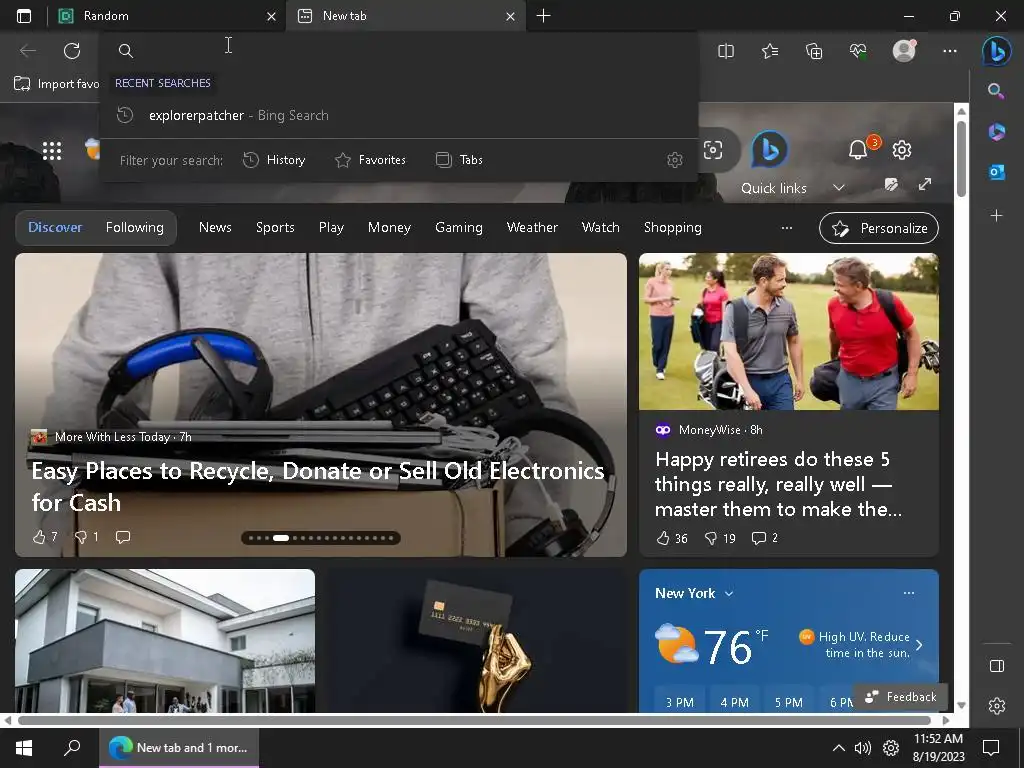Click the sidebar Search icon

pos(996,91)
